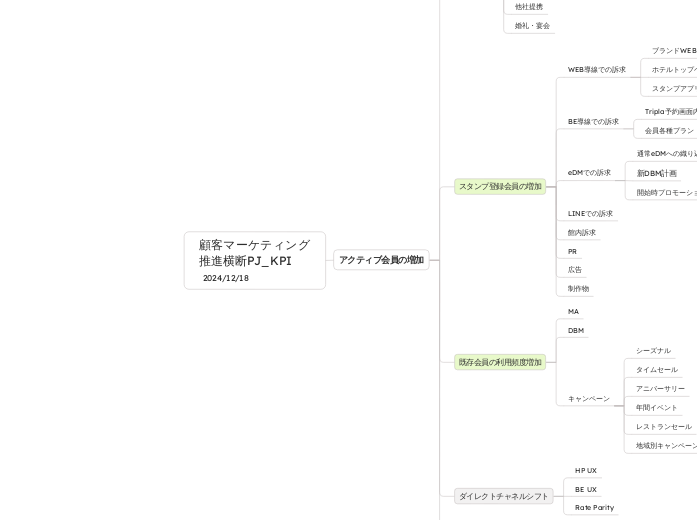Select the eDMでの訴求 subtopic
Viewport: 697px width, 520px height.
tap(589, 172)
